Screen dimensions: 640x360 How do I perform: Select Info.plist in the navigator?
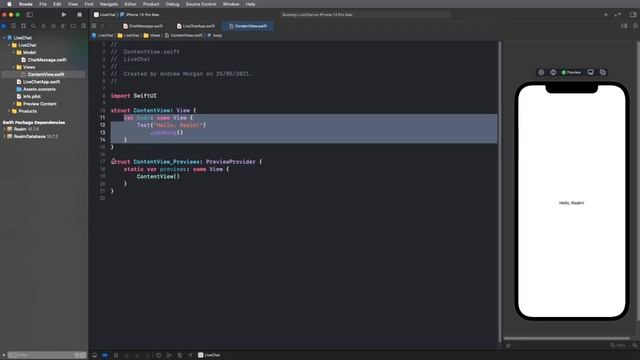click(29, 96)
